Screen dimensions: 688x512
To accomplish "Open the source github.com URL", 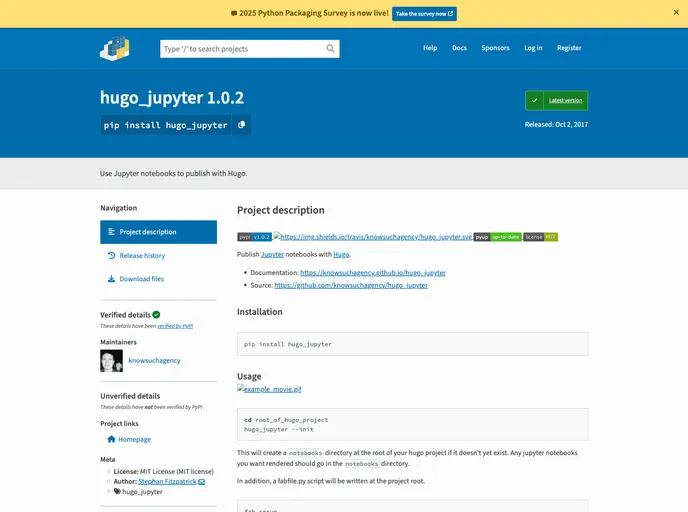I will click(351, 285).
